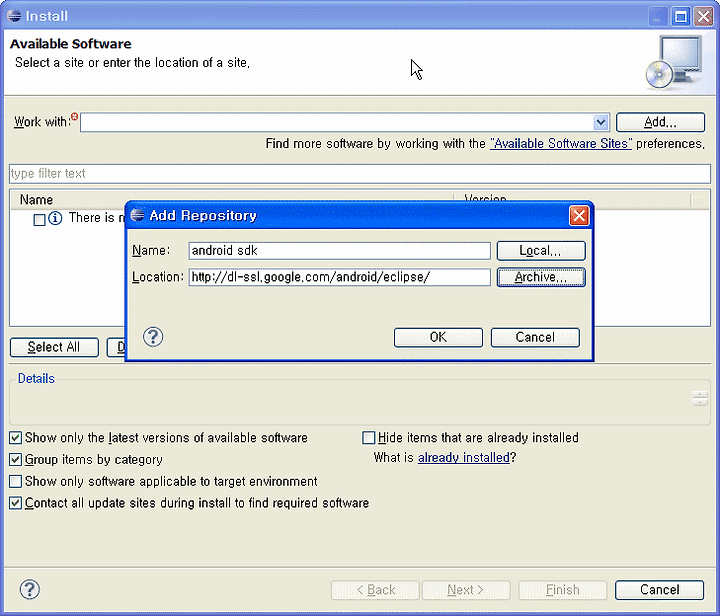Click the info icon in the list row
The height and width of the screenshot is (616, 720).
coord(55,218)
